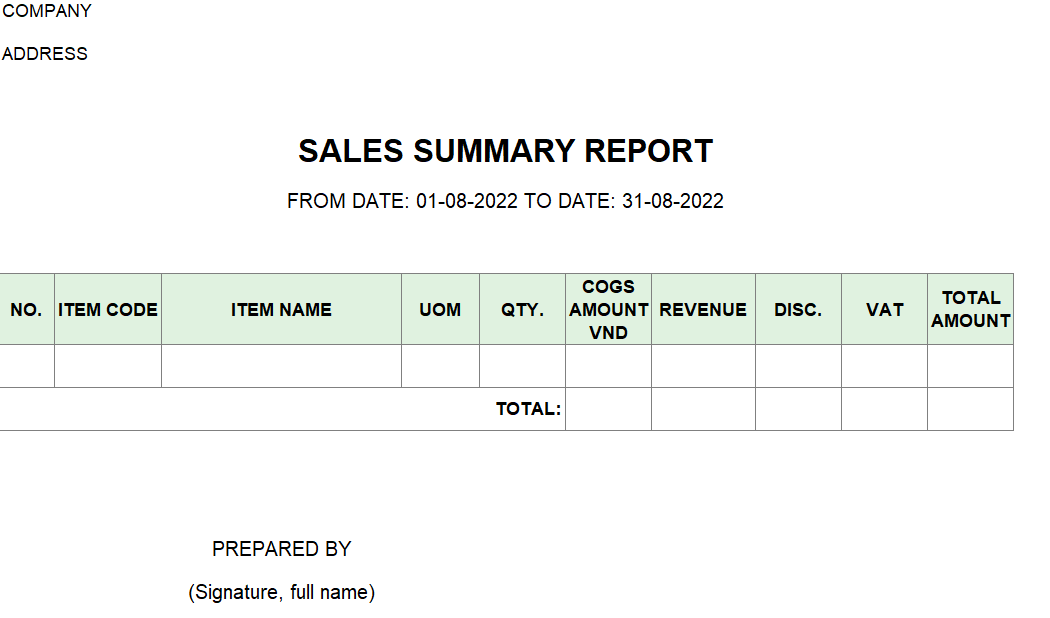Click the ITEM NAME header cell
Image resolution: width=1050 pixels, height=618 pixels.
click(281, 309)
